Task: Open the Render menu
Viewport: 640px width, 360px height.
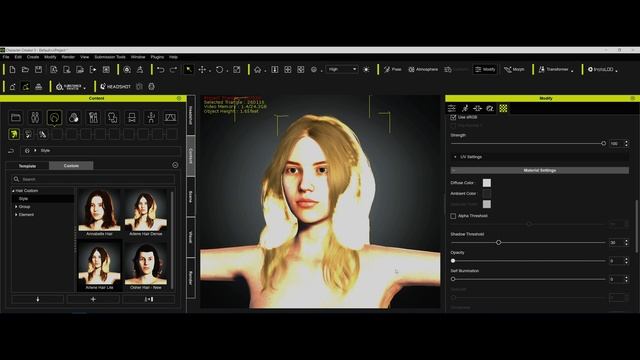Action: pos(68,57)
